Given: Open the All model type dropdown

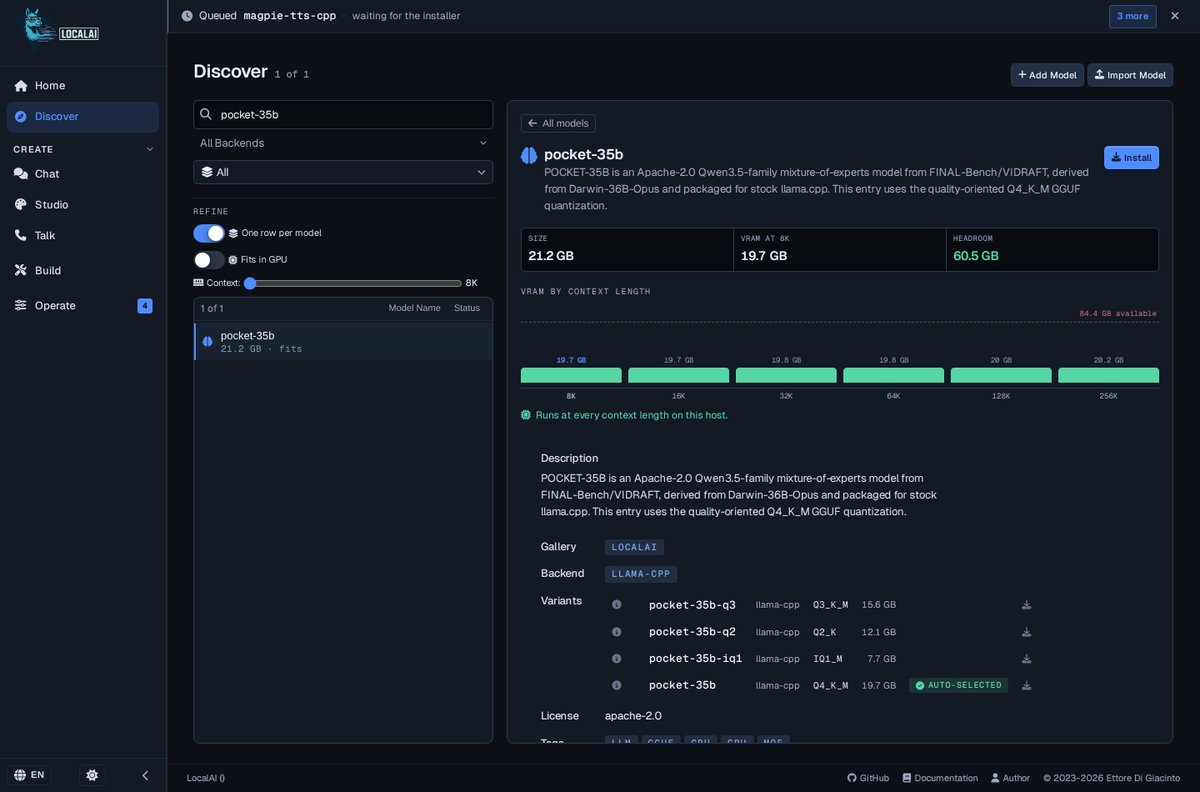Looking at the screenshot, I should 343,172.
